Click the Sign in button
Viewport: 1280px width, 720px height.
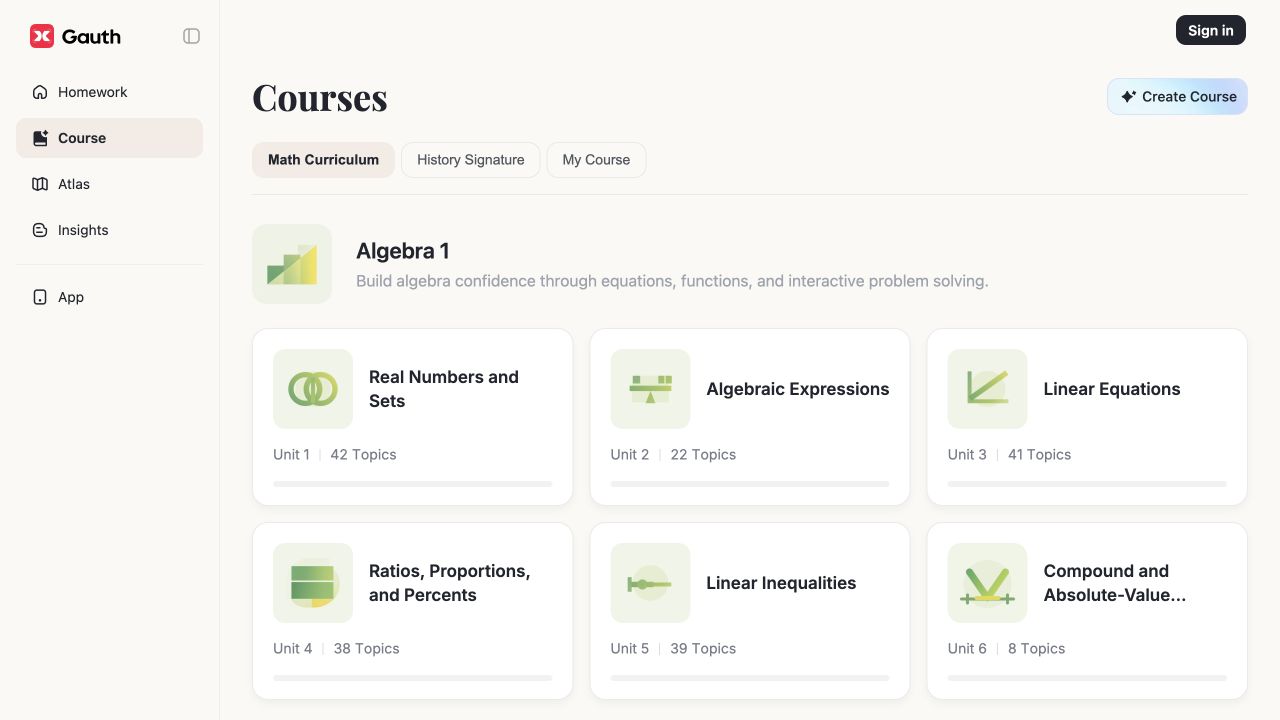point(1210,30)
